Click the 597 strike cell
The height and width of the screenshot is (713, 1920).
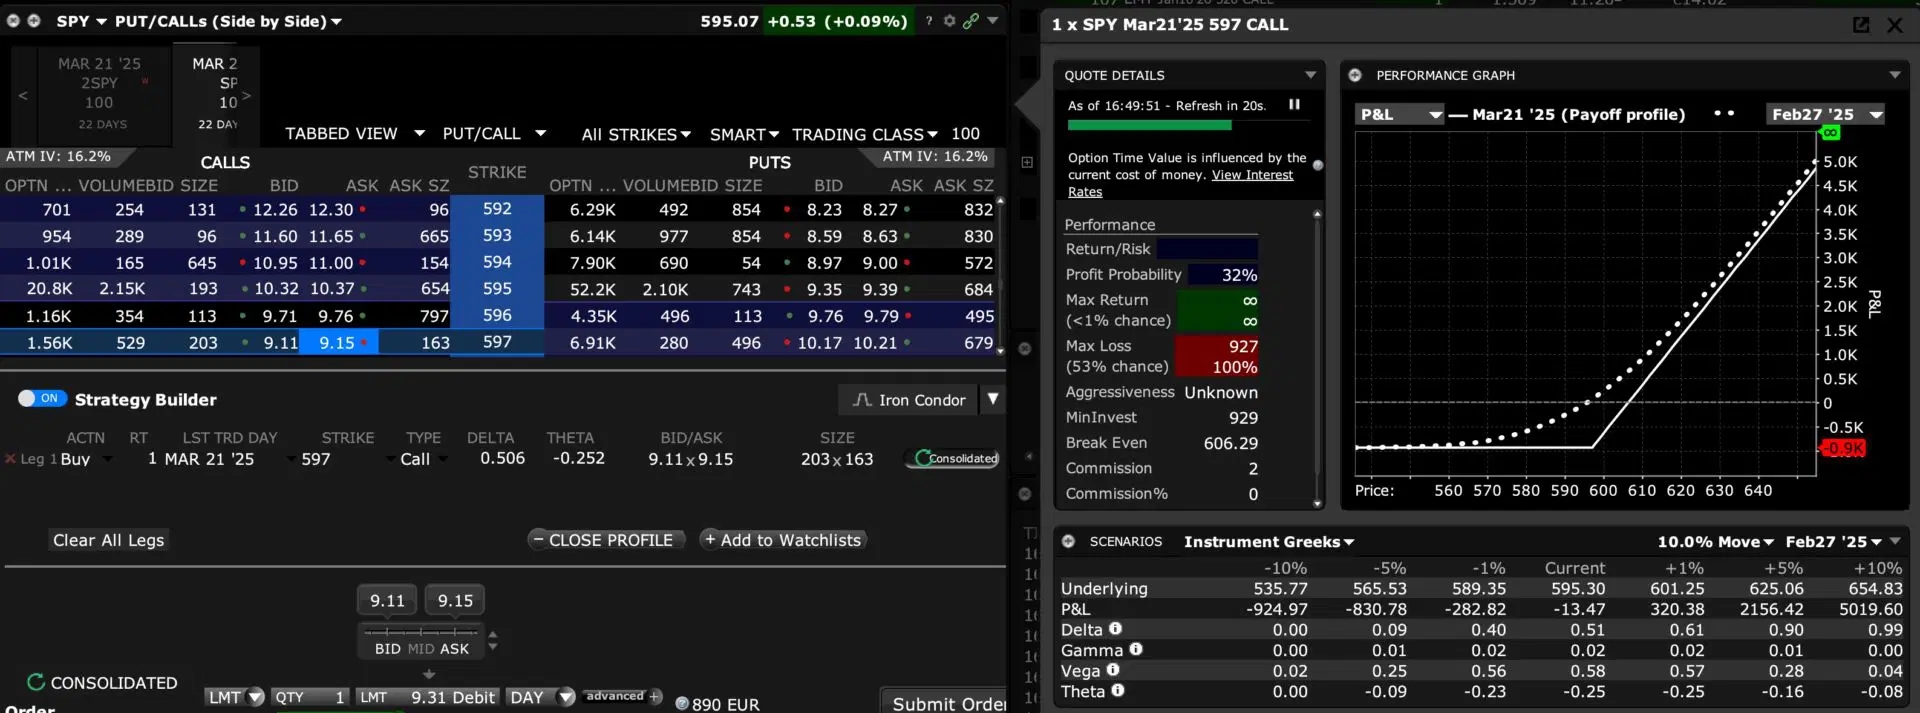(497, 342)
